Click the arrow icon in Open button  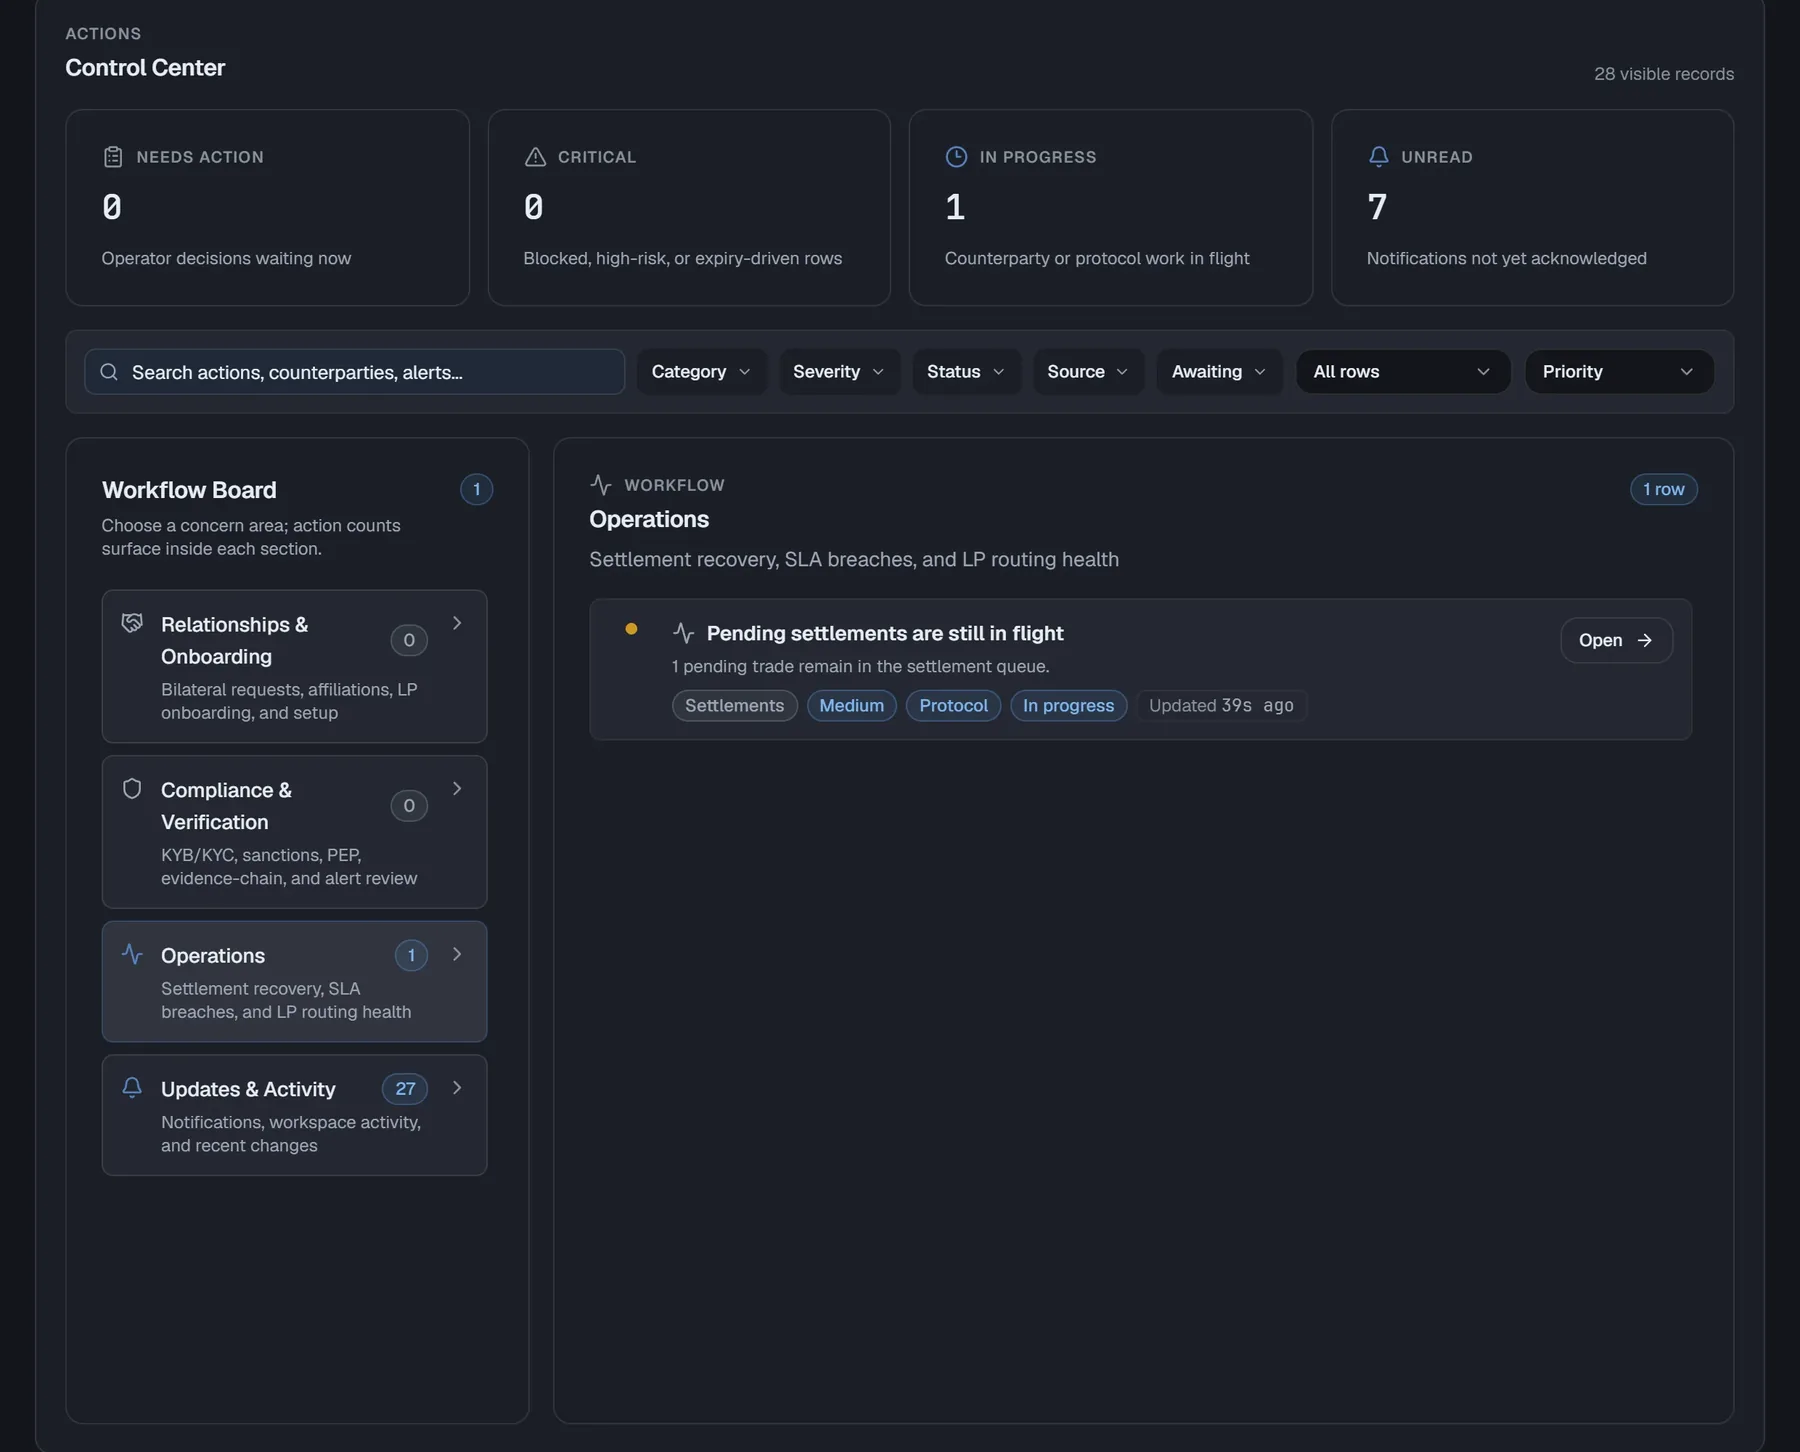(1645, 640)
